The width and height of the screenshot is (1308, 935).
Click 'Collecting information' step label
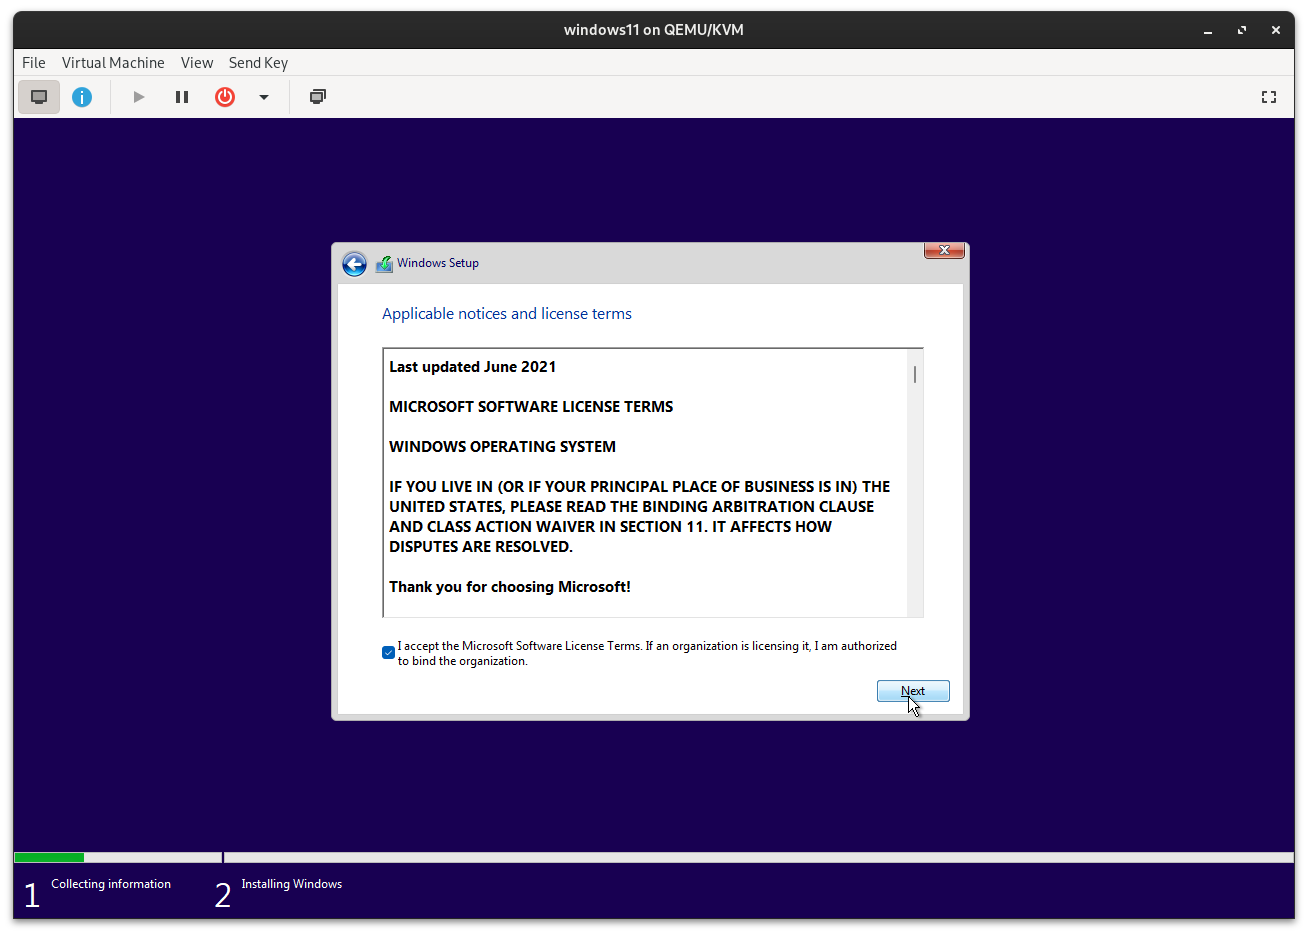(111, 884)
